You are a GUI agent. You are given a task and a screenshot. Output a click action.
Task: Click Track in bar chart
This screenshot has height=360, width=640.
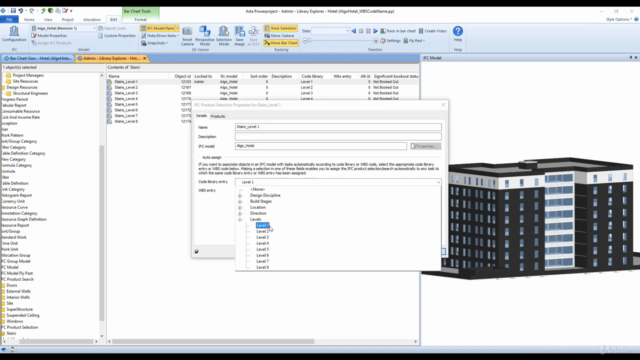pos(398,31)
